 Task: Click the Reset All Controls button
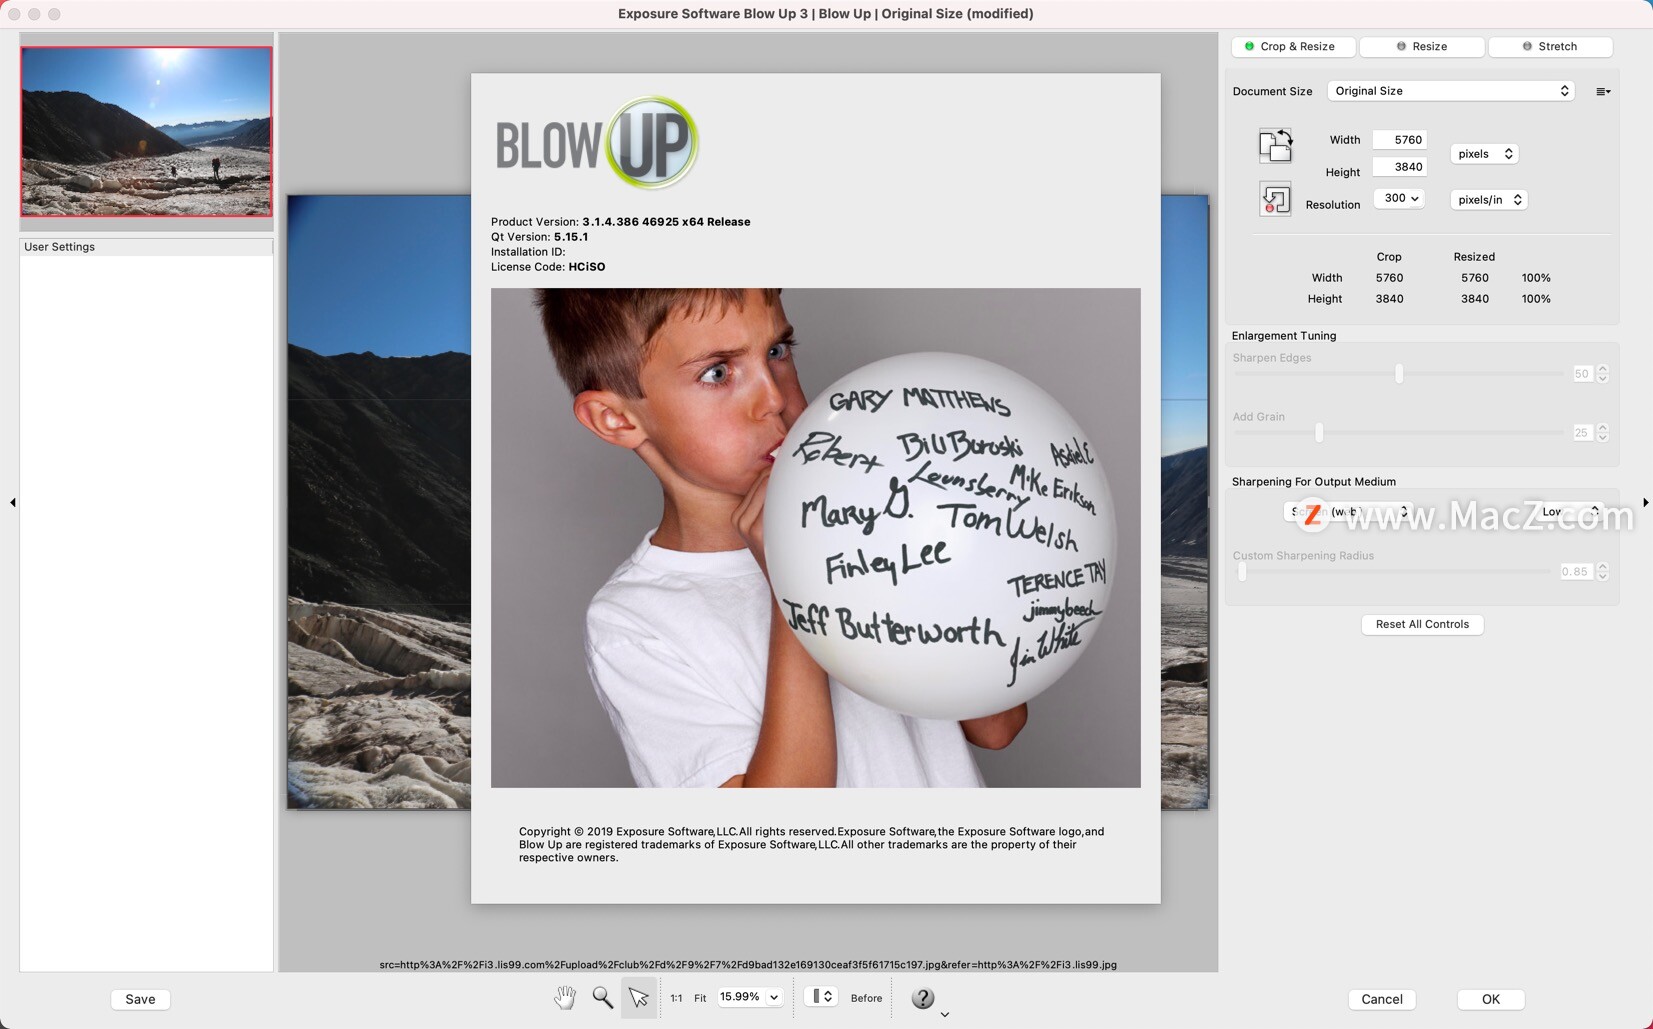coord(1422,624)
